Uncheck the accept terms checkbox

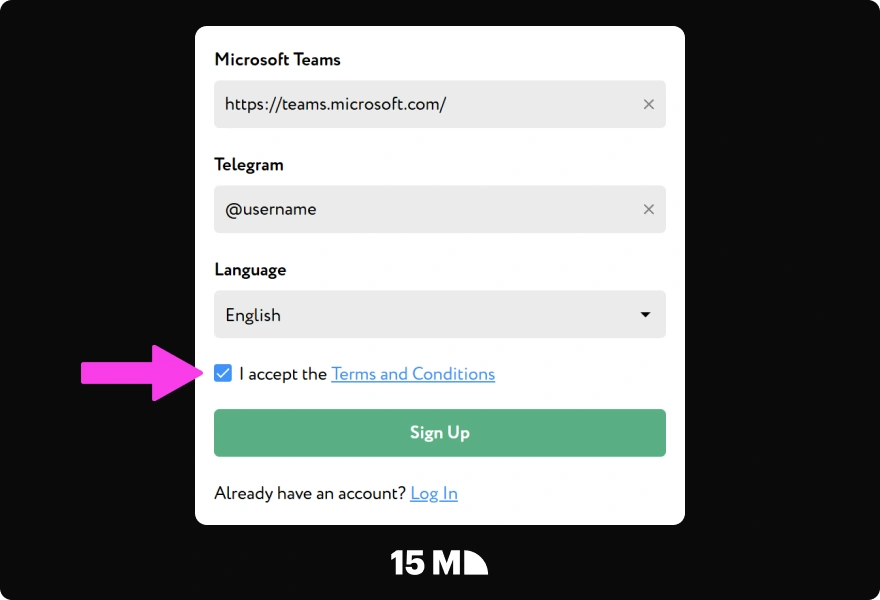pos(223,373)
